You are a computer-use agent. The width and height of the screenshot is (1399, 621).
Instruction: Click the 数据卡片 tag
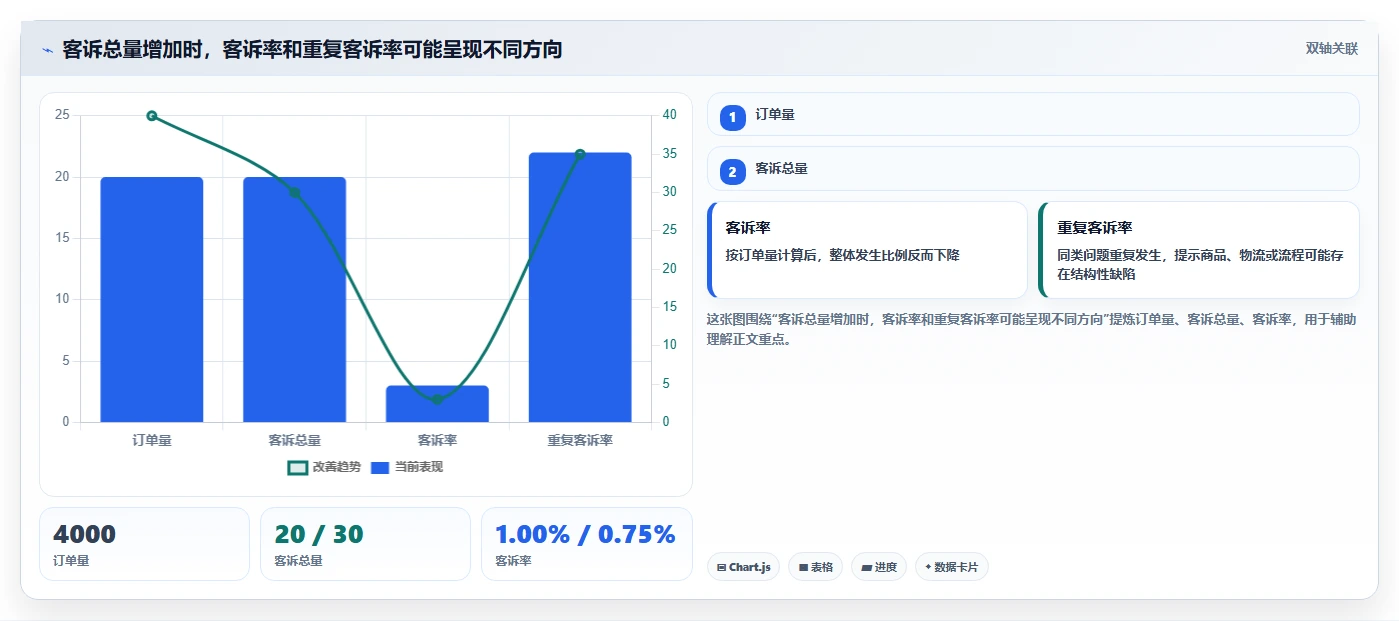tap(951, 567)
